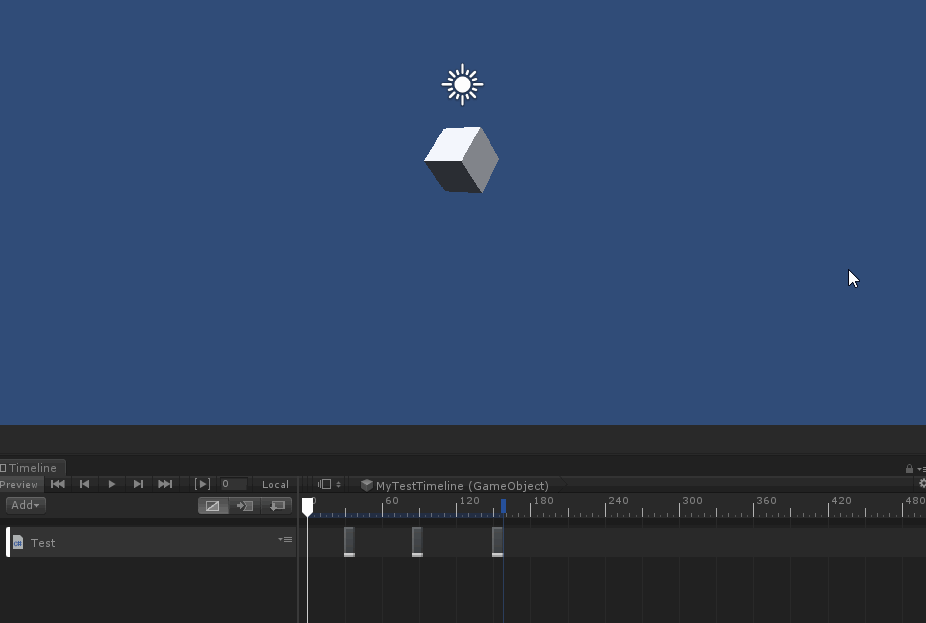
Task: Click the MyTestTimeline GameObject breadcrumb icon
Action: [365, 486]
